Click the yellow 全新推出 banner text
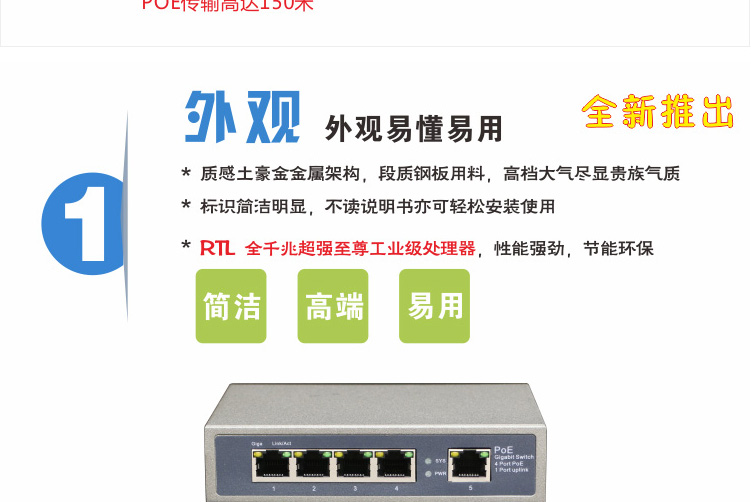 point(658,111)
